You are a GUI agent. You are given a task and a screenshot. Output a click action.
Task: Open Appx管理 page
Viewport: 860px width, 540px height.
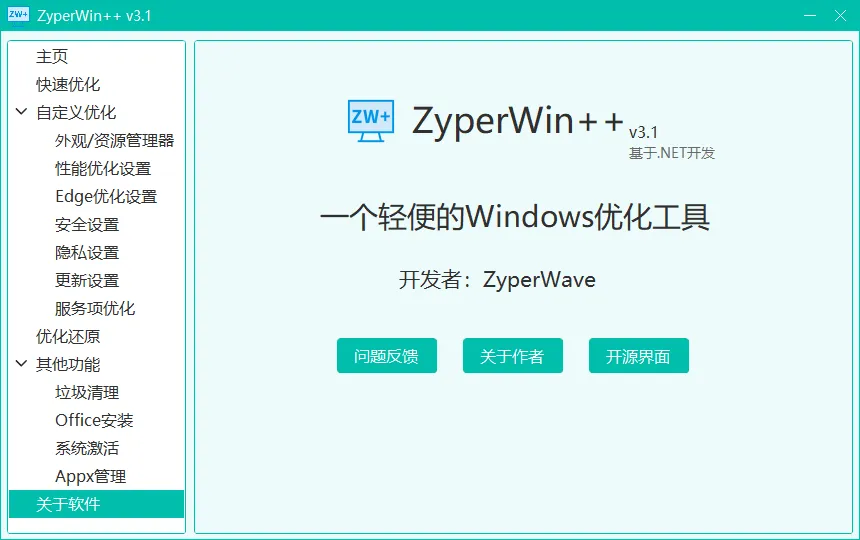90,477
